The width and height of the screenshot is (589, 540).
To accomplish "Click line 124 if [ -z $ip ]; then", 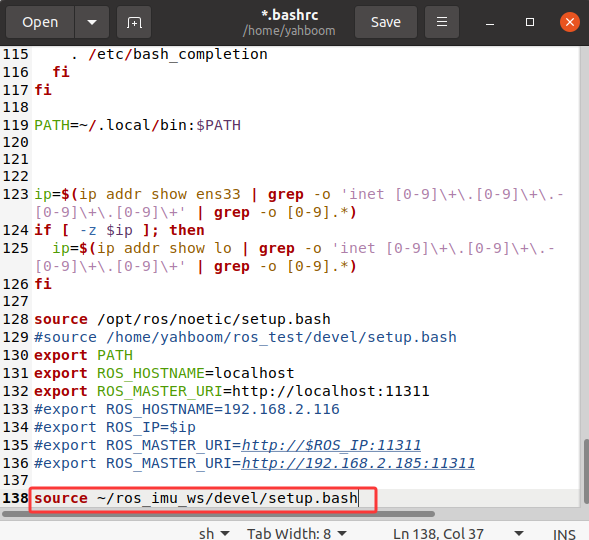I will (x=119, y=230).
